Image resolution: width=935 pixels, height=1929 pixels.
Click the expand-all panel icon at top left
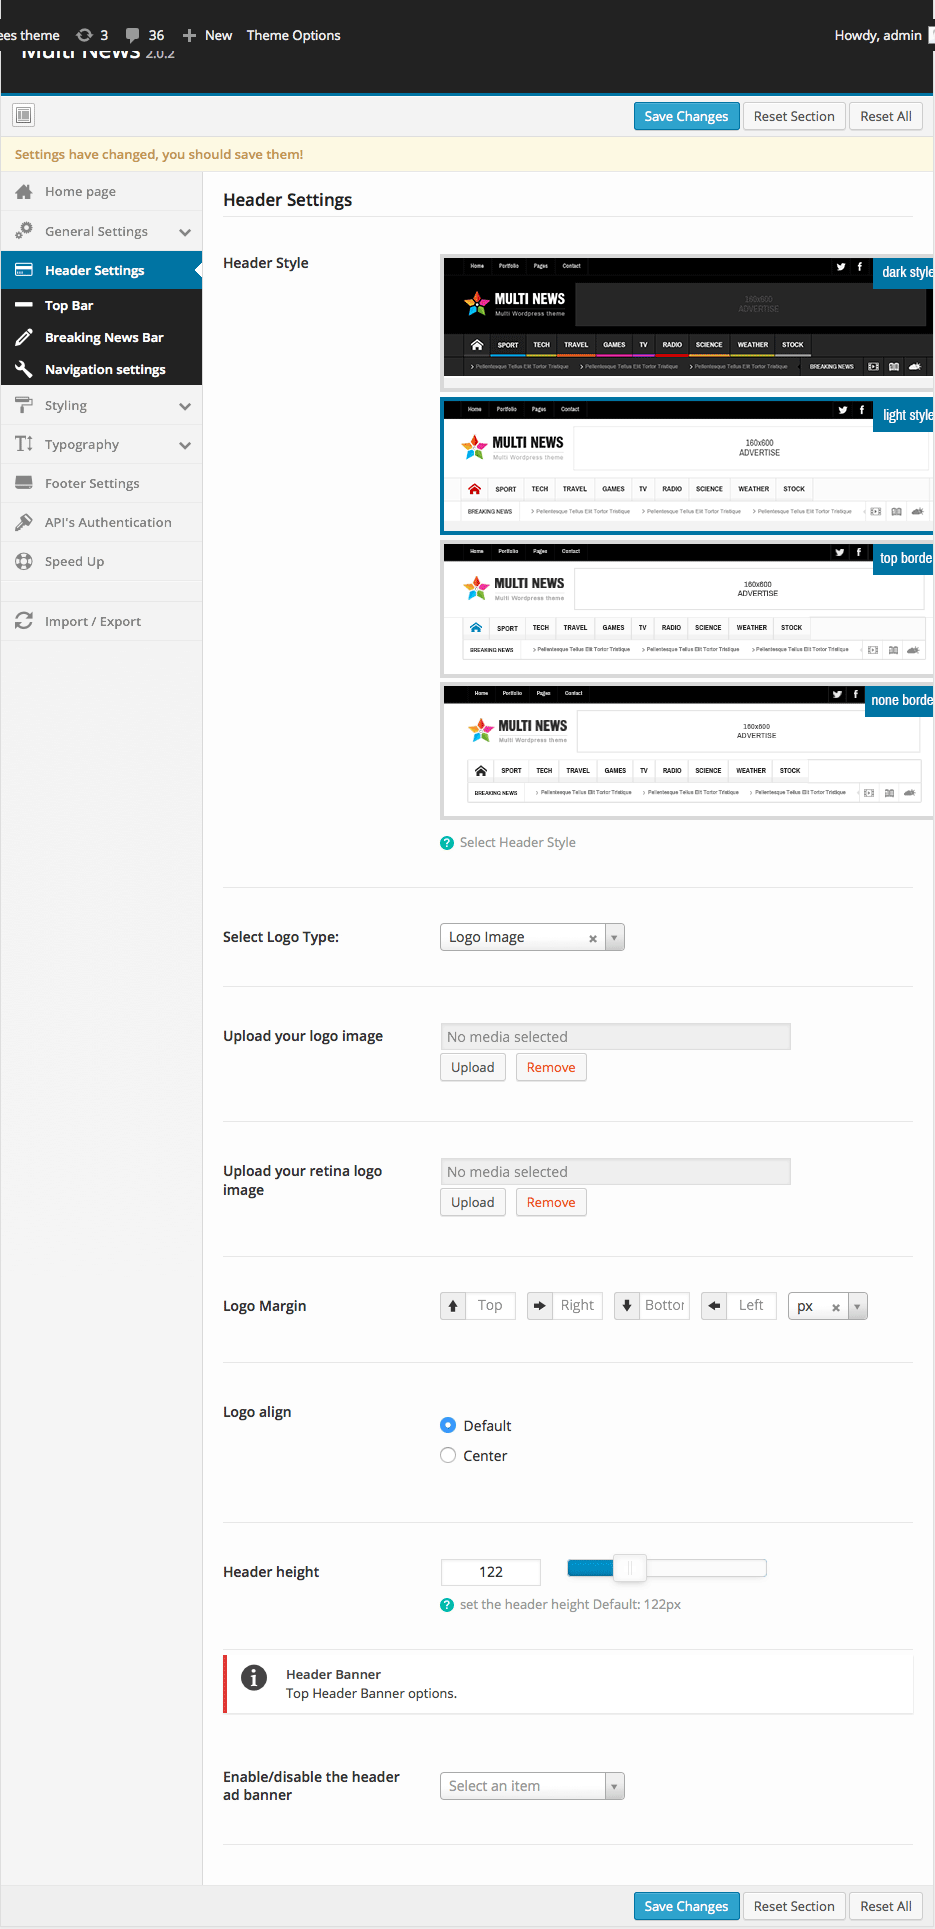coord(24,115)
